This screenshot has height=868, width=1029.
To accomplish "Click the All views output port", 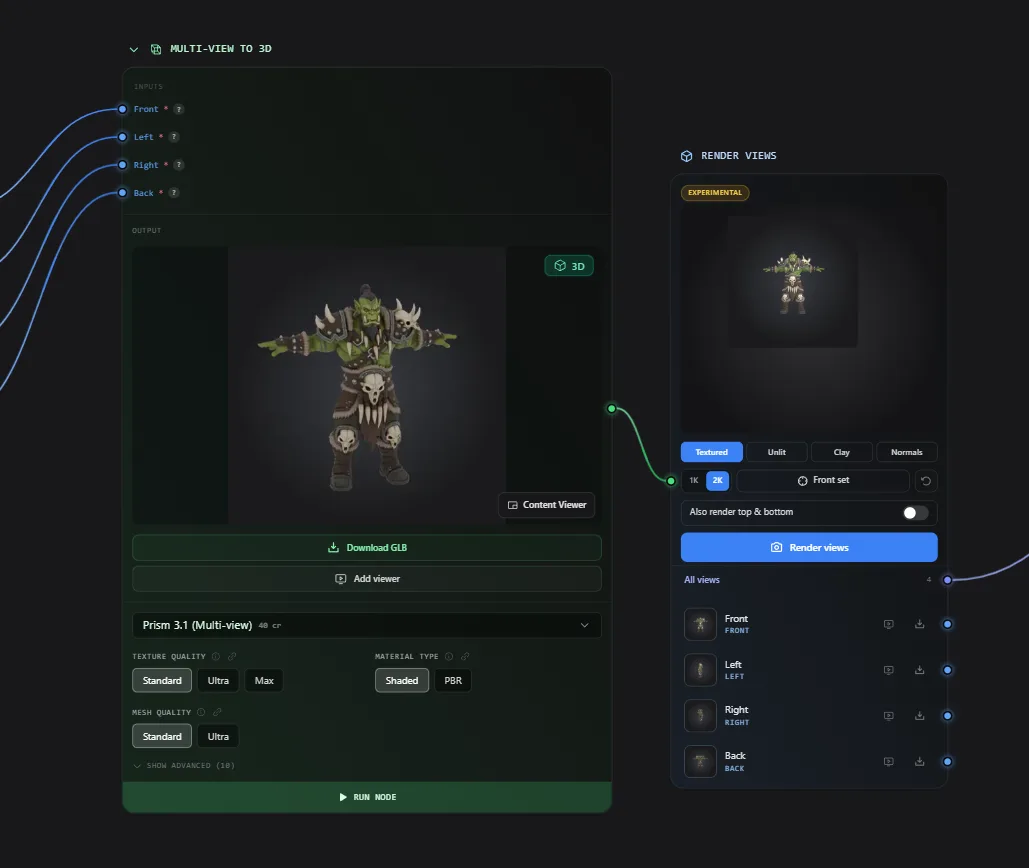I will click(x=947, y=579).
